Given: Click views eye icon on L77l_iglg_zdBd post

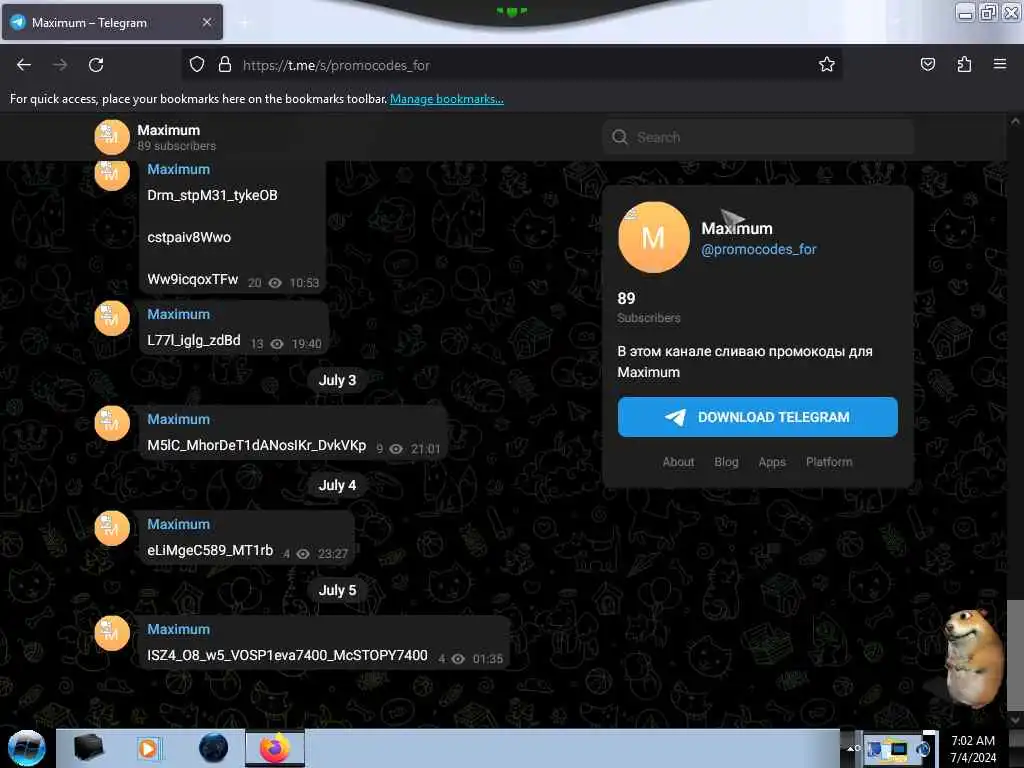Looking at the screenshot, I should pyautogui.click(x=277, y=344).
